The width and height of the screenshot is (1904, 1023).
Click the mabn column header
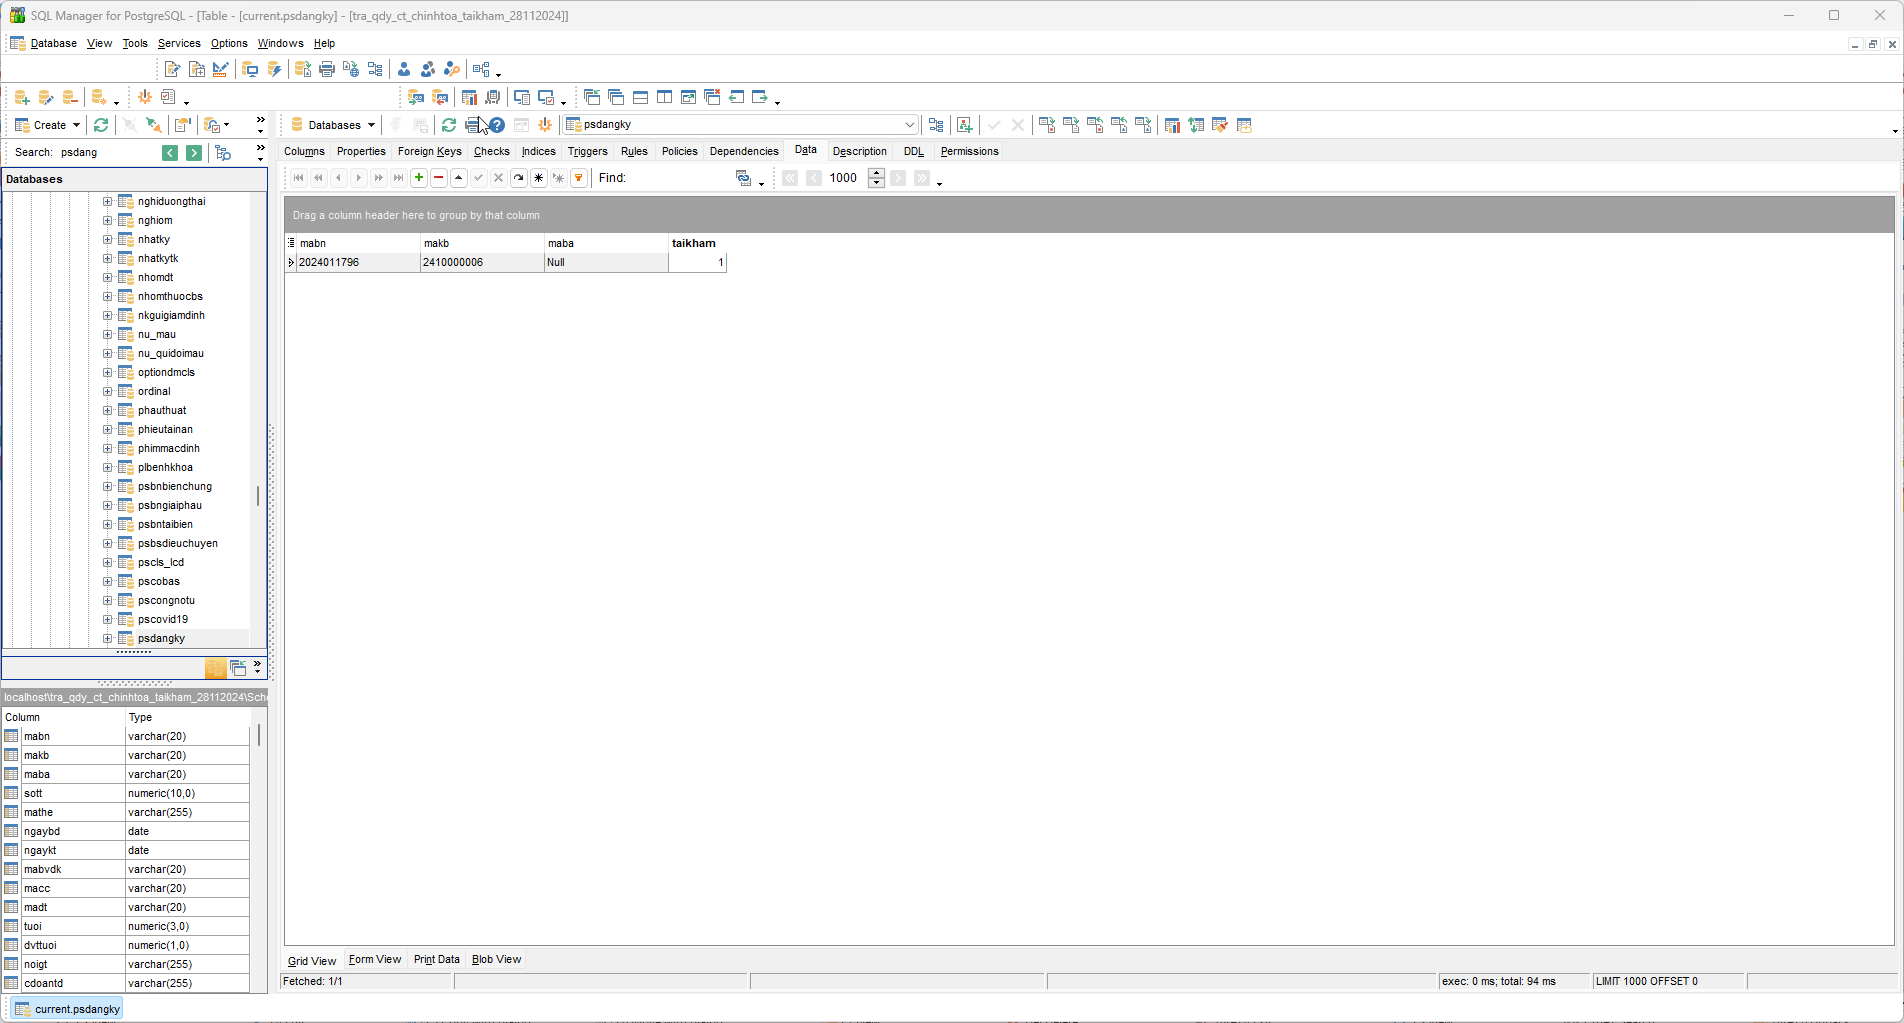click(x=358, y=243)
